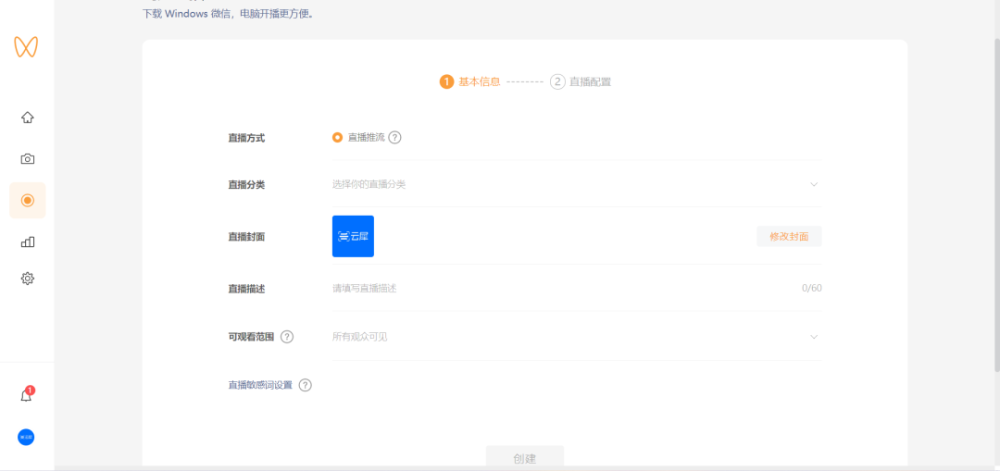Viewport: 1000px width, 471px height.
Task: Click the blue 云犀 cover thumbnail
Action: click(x=353, y=236)
